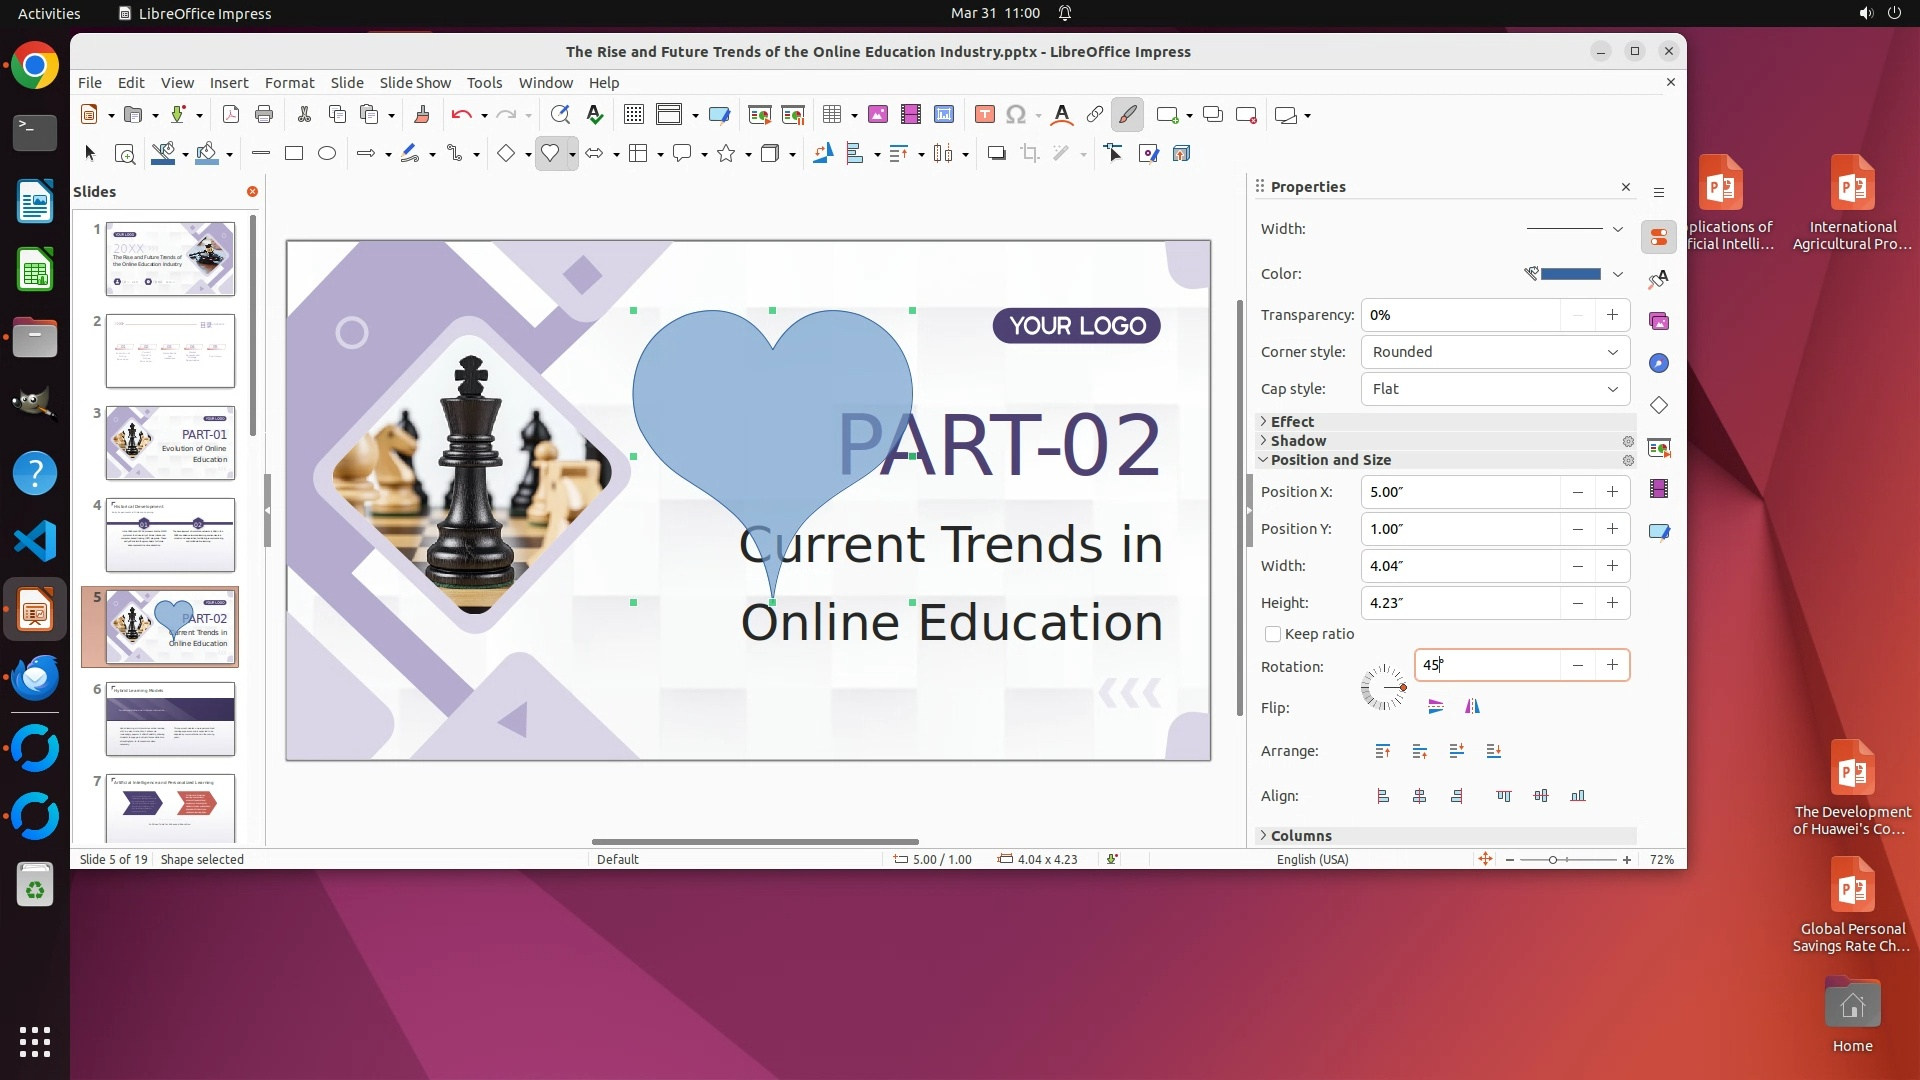Click the Display Grid toolbar icon
The image size is (1920, 1080).
tap(633, 115)
